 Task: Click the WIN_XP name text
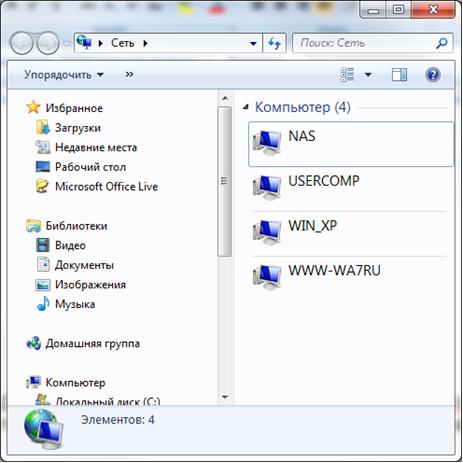(313, 226)
